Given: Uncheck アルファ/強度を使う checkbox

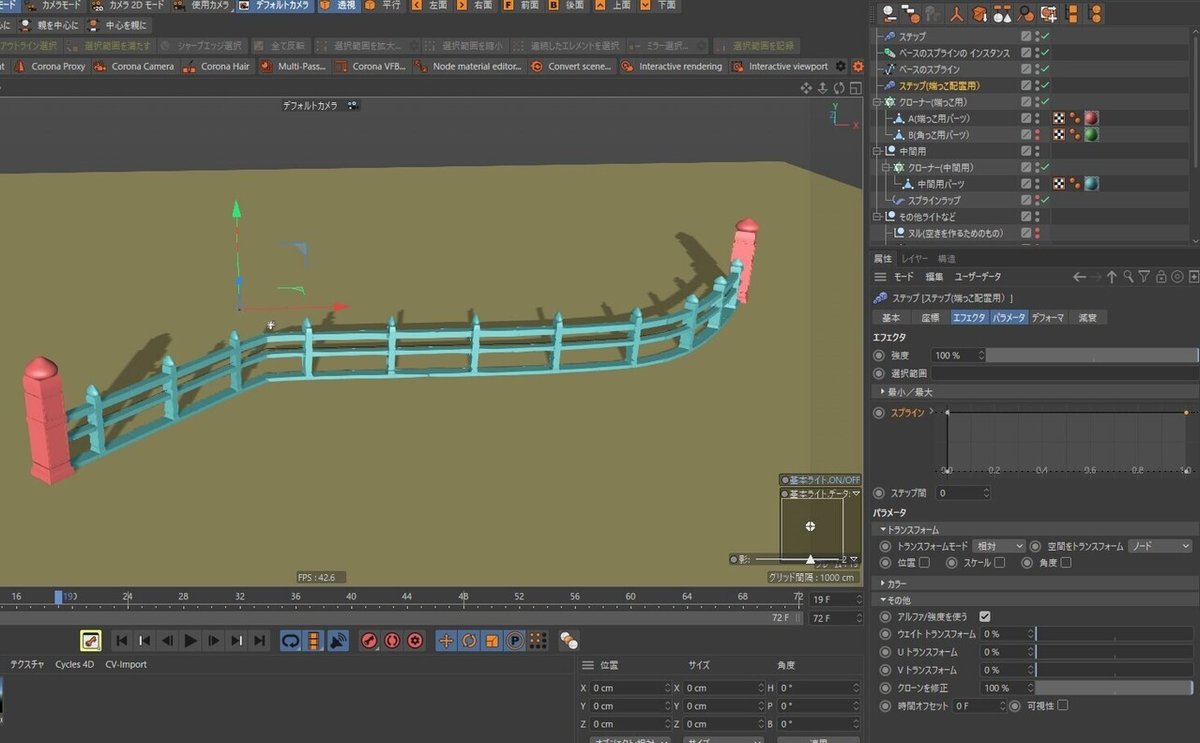Looking at the screenshot, I should (985, 616).
